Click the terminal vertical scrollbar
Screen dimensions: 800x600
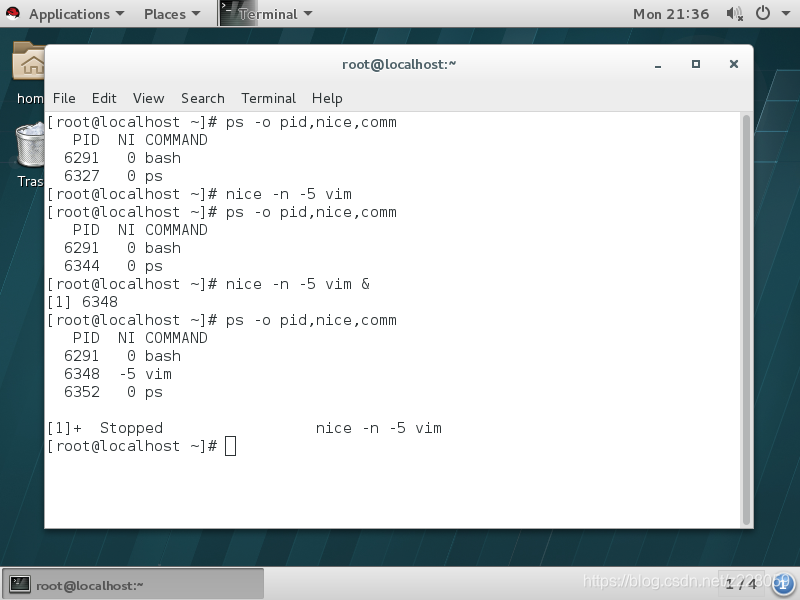(746, 320)
